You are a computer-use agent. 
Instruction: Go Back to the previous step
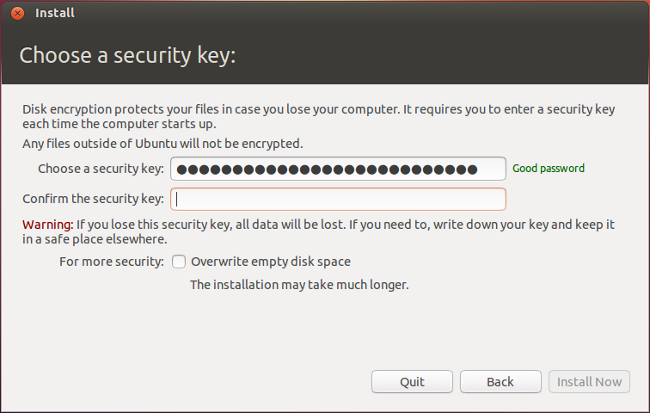[x=500, y=381]
